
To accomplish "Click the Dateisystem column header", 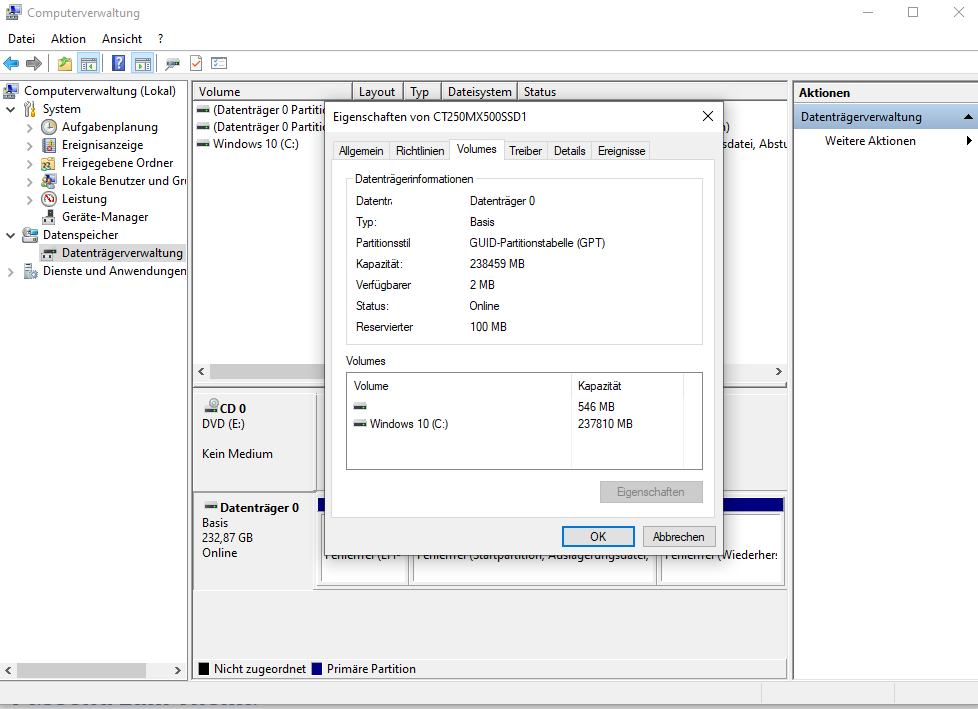I will coord(479,92).
